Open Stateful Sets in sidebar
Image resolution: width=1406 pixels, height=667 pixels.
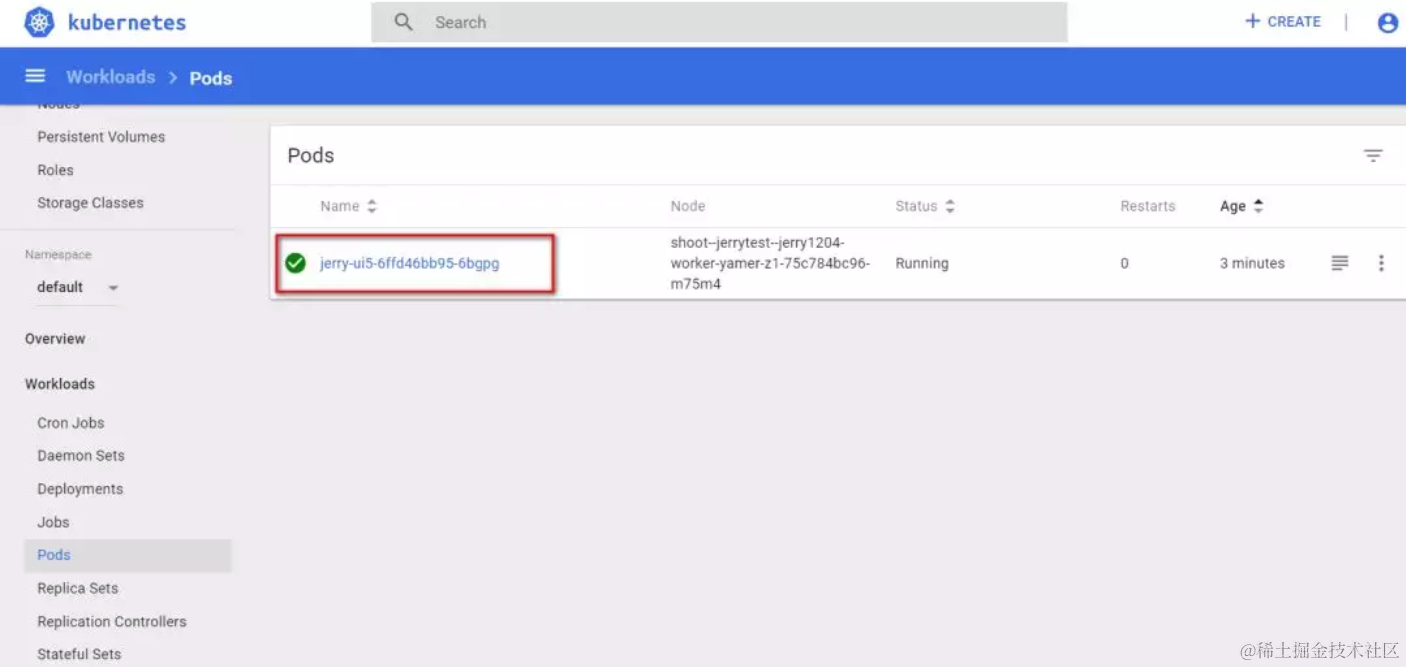(x=79, y=654)
